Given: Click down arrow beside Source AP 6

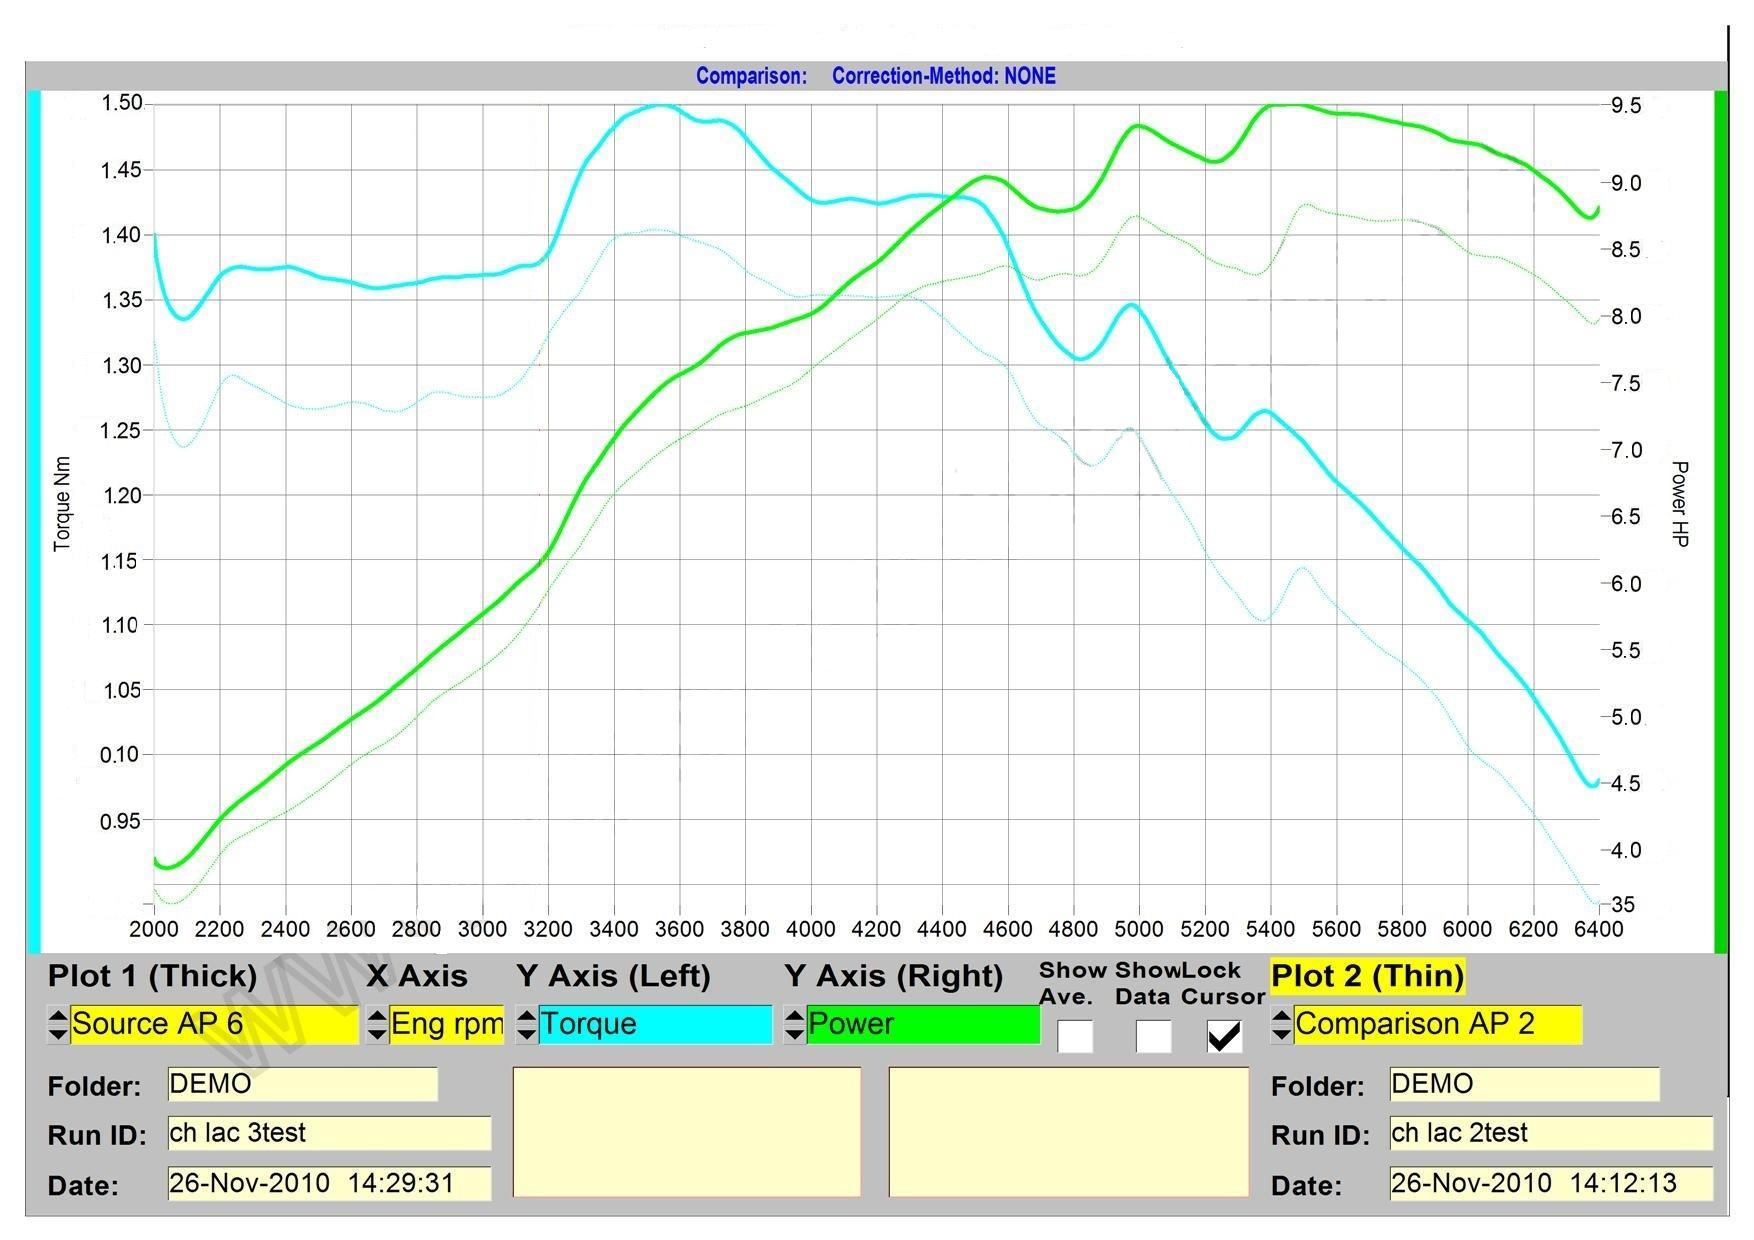Looking at the screenshot, I should pyautogui.click(x=58, y=1033).
